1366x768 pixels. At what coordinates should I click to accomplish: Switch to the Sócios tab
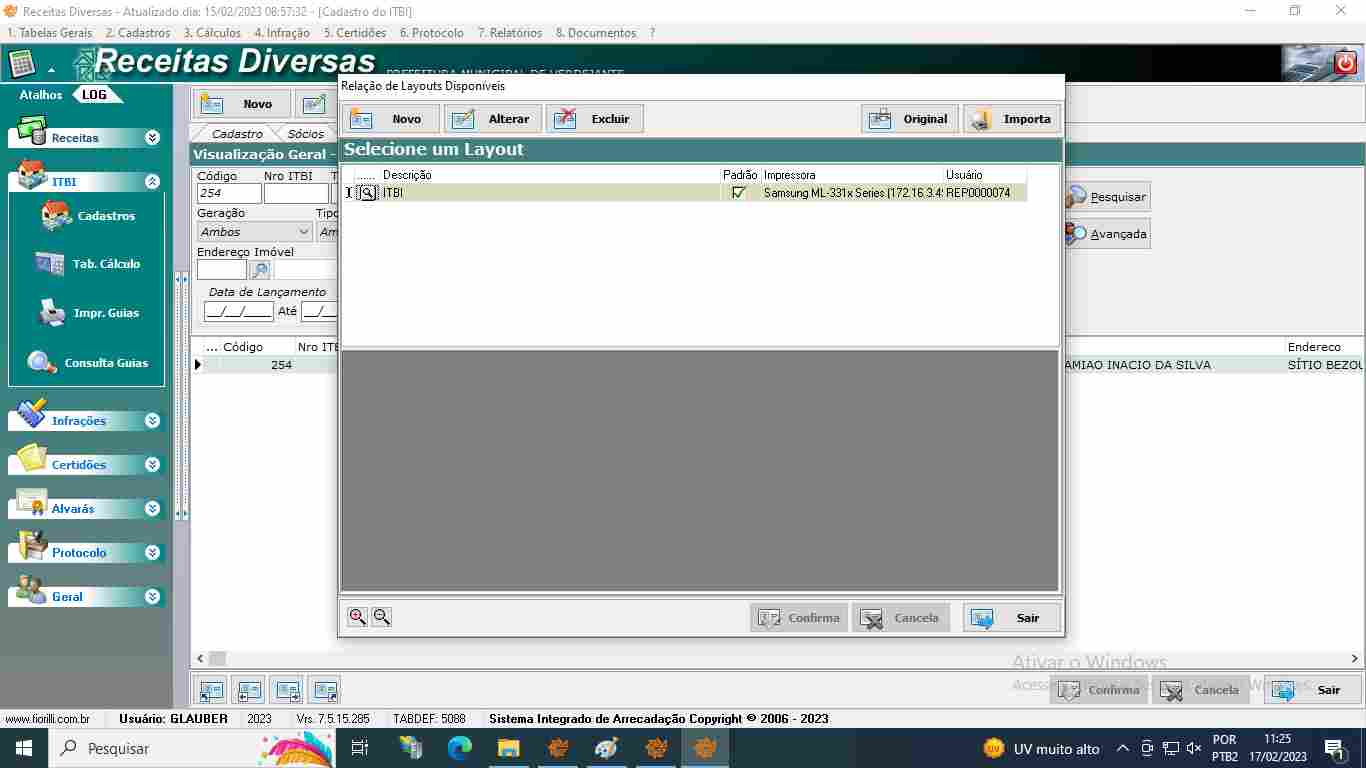305,134
